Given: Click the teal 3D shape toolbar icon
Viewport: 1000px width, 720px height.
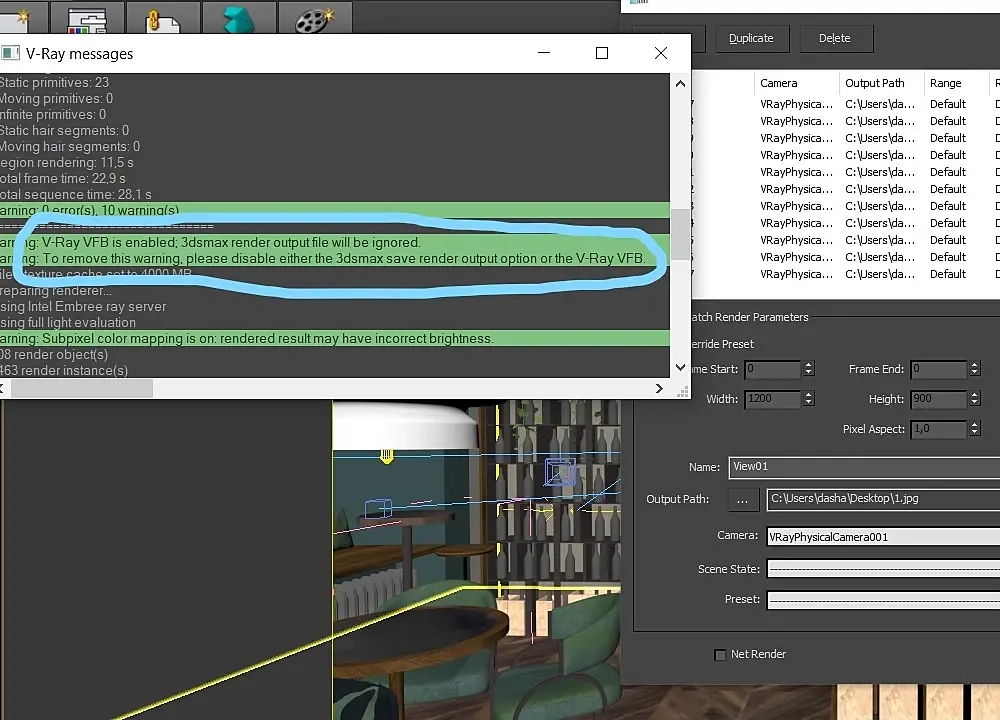Looking at the screenshot, I should 239,18.
